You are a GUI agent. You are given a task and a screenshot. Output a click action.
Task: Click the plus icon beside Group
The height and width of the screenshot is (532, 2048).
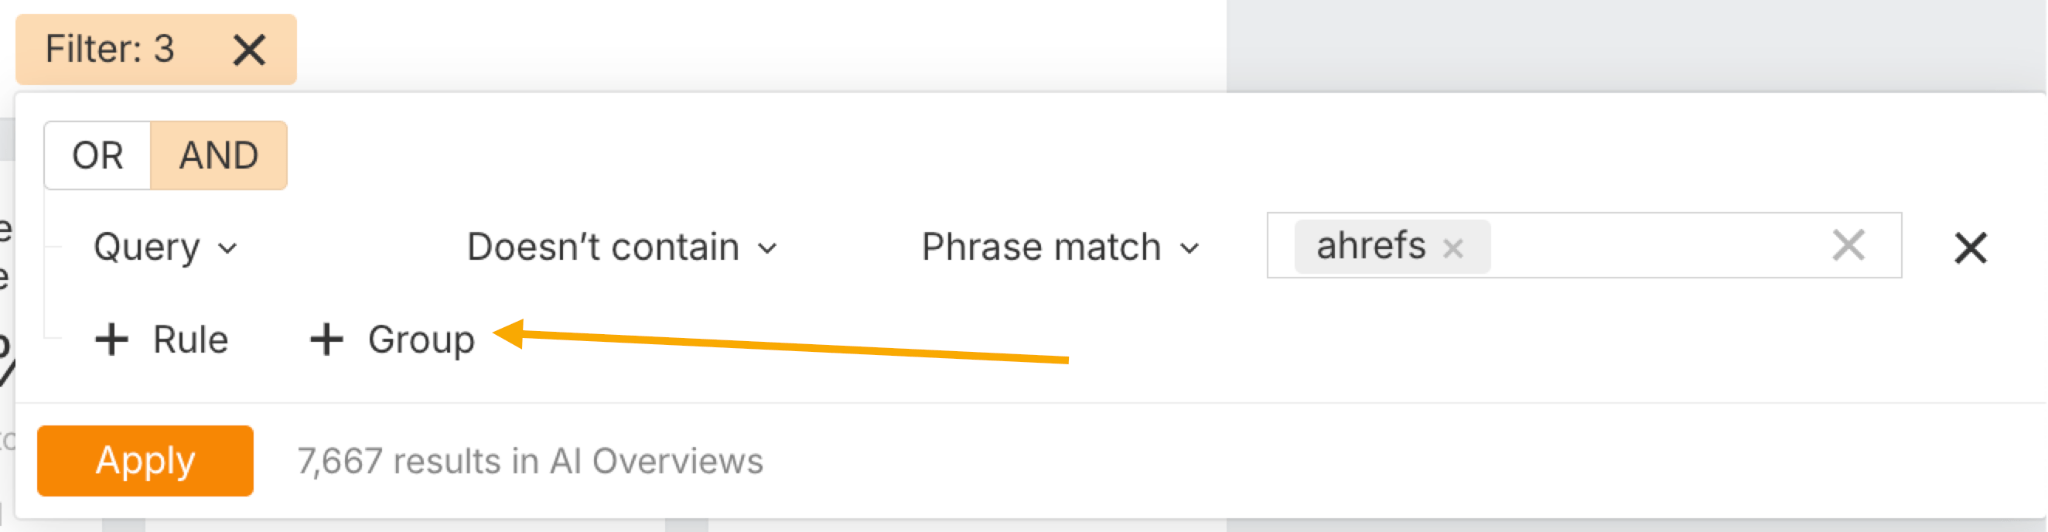[x=327, y=340]
